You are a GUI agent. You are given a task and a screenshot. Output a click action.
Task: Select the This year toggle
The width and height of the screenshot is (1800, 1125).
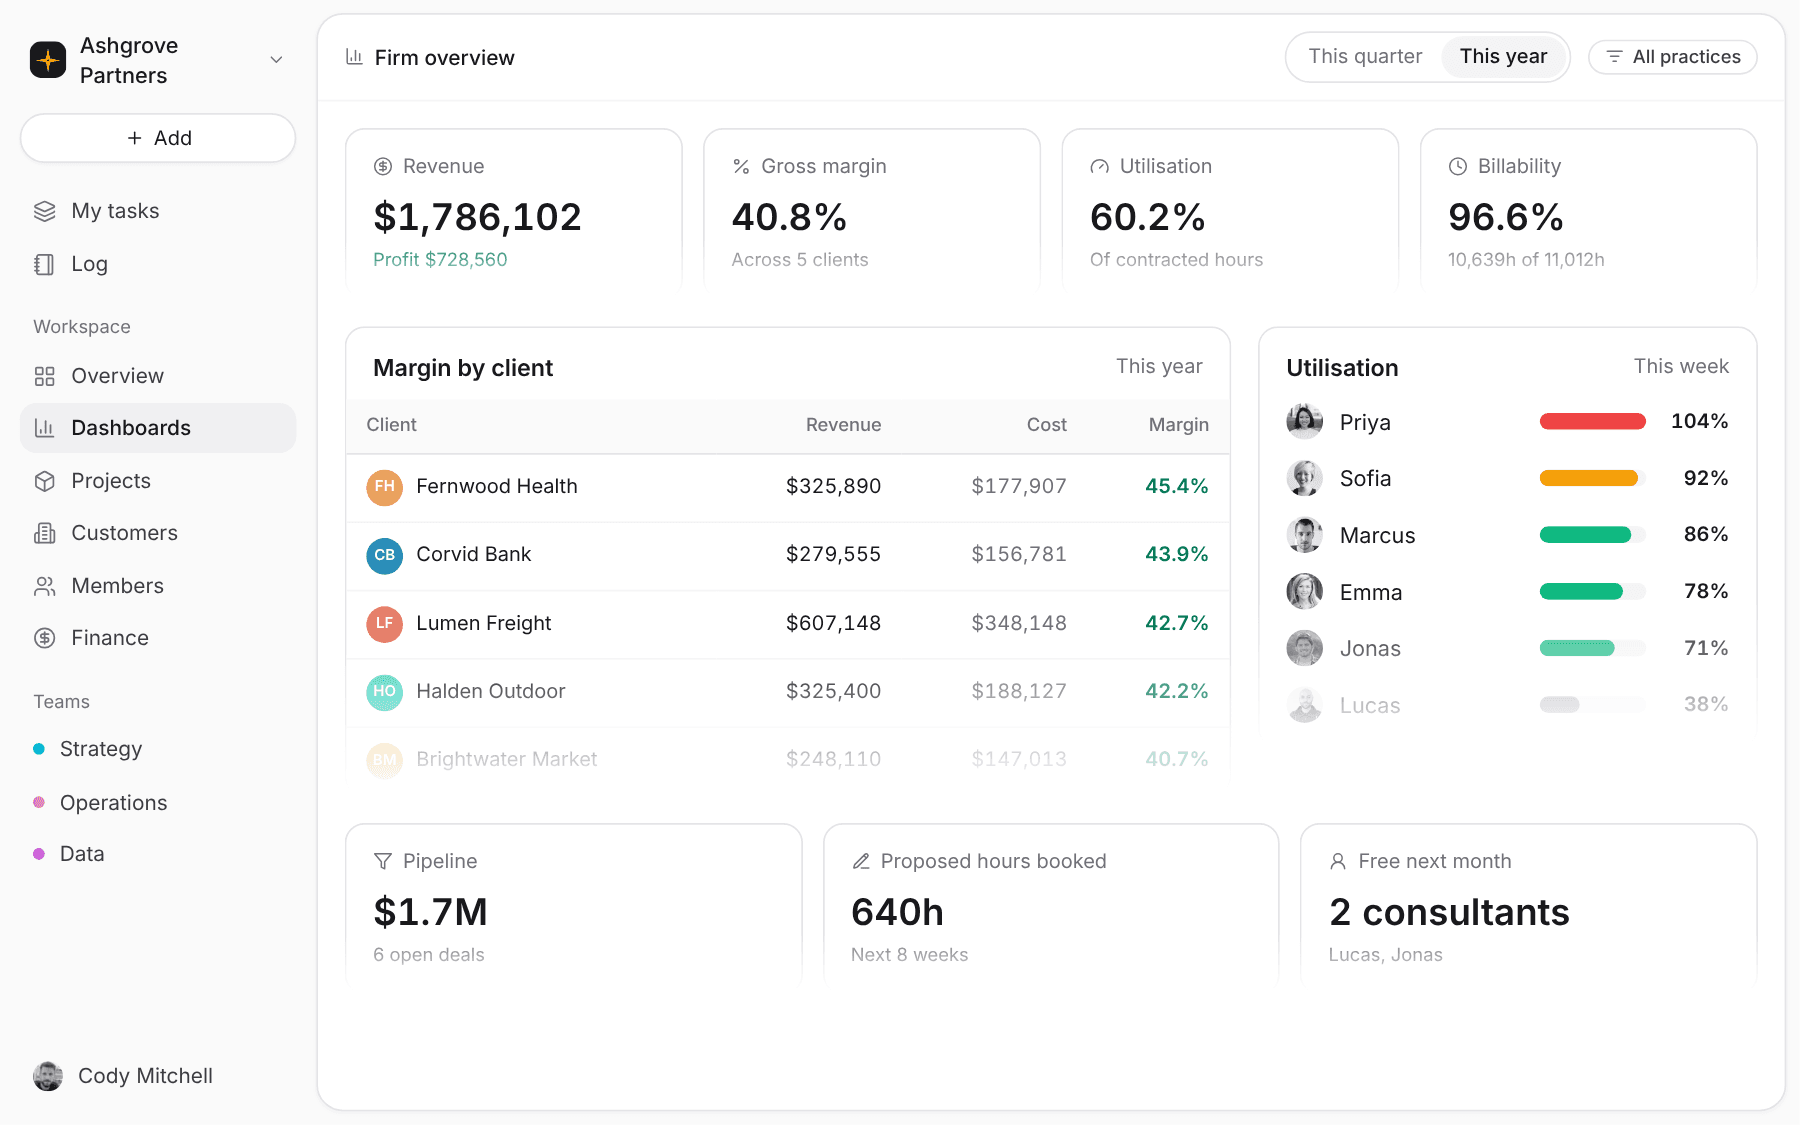point(1503,57)
